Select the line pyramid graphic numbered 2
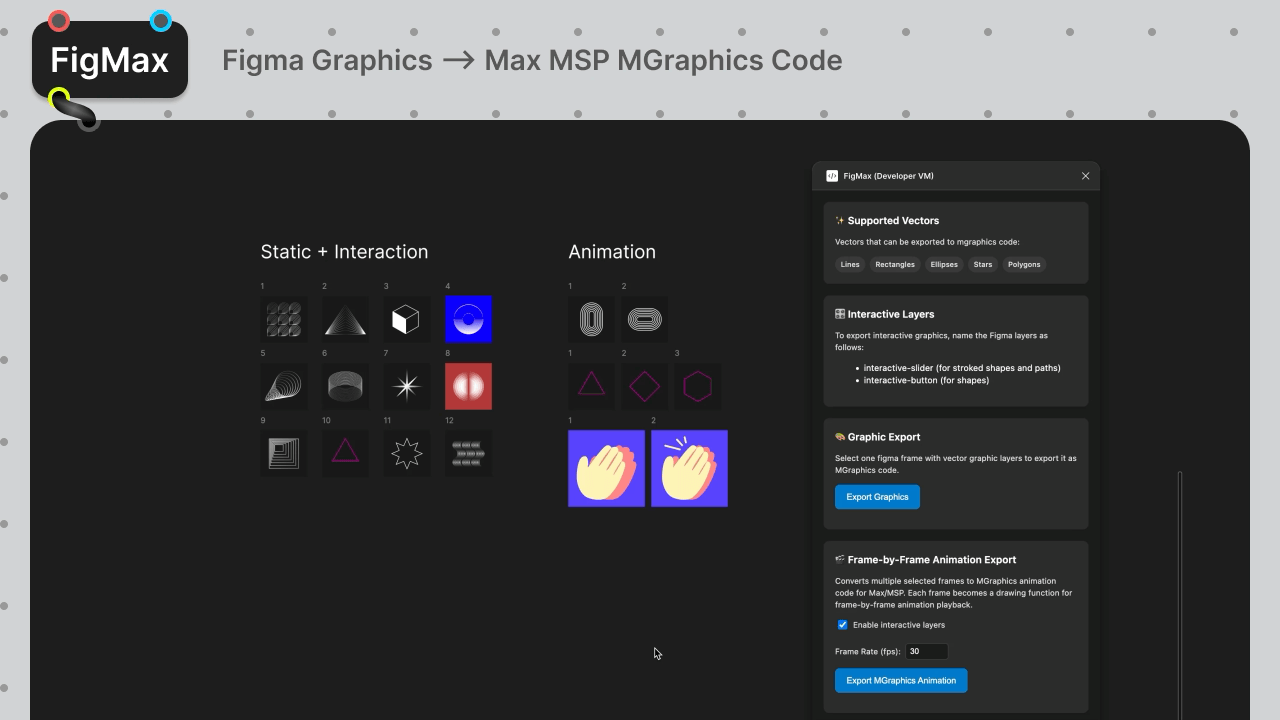Screen dimensions: 1280x720 (x=345, y=320)
